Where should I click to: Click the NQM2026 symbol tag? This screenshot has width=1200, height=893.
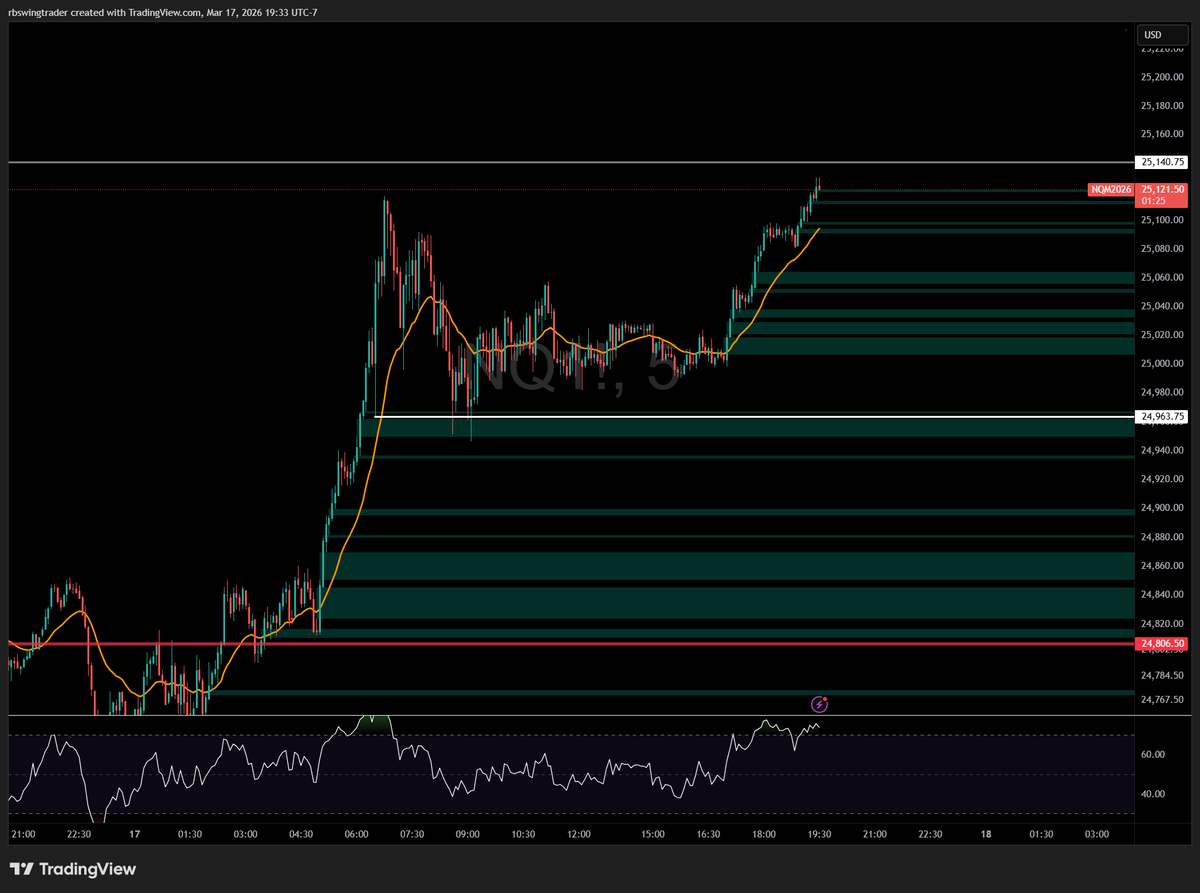coord(1111,189)
